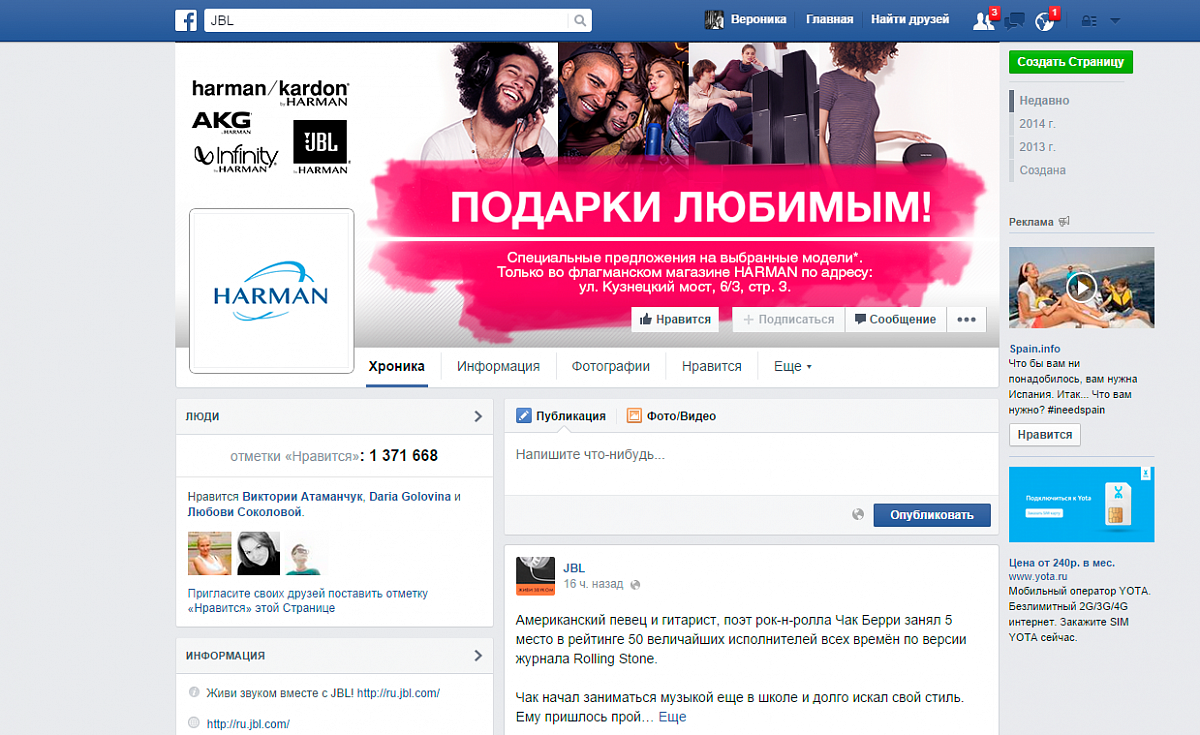Click the Сообщение button
This screenshot has height=735, width=1200.
pyautogui.click(x=895, y=319)
